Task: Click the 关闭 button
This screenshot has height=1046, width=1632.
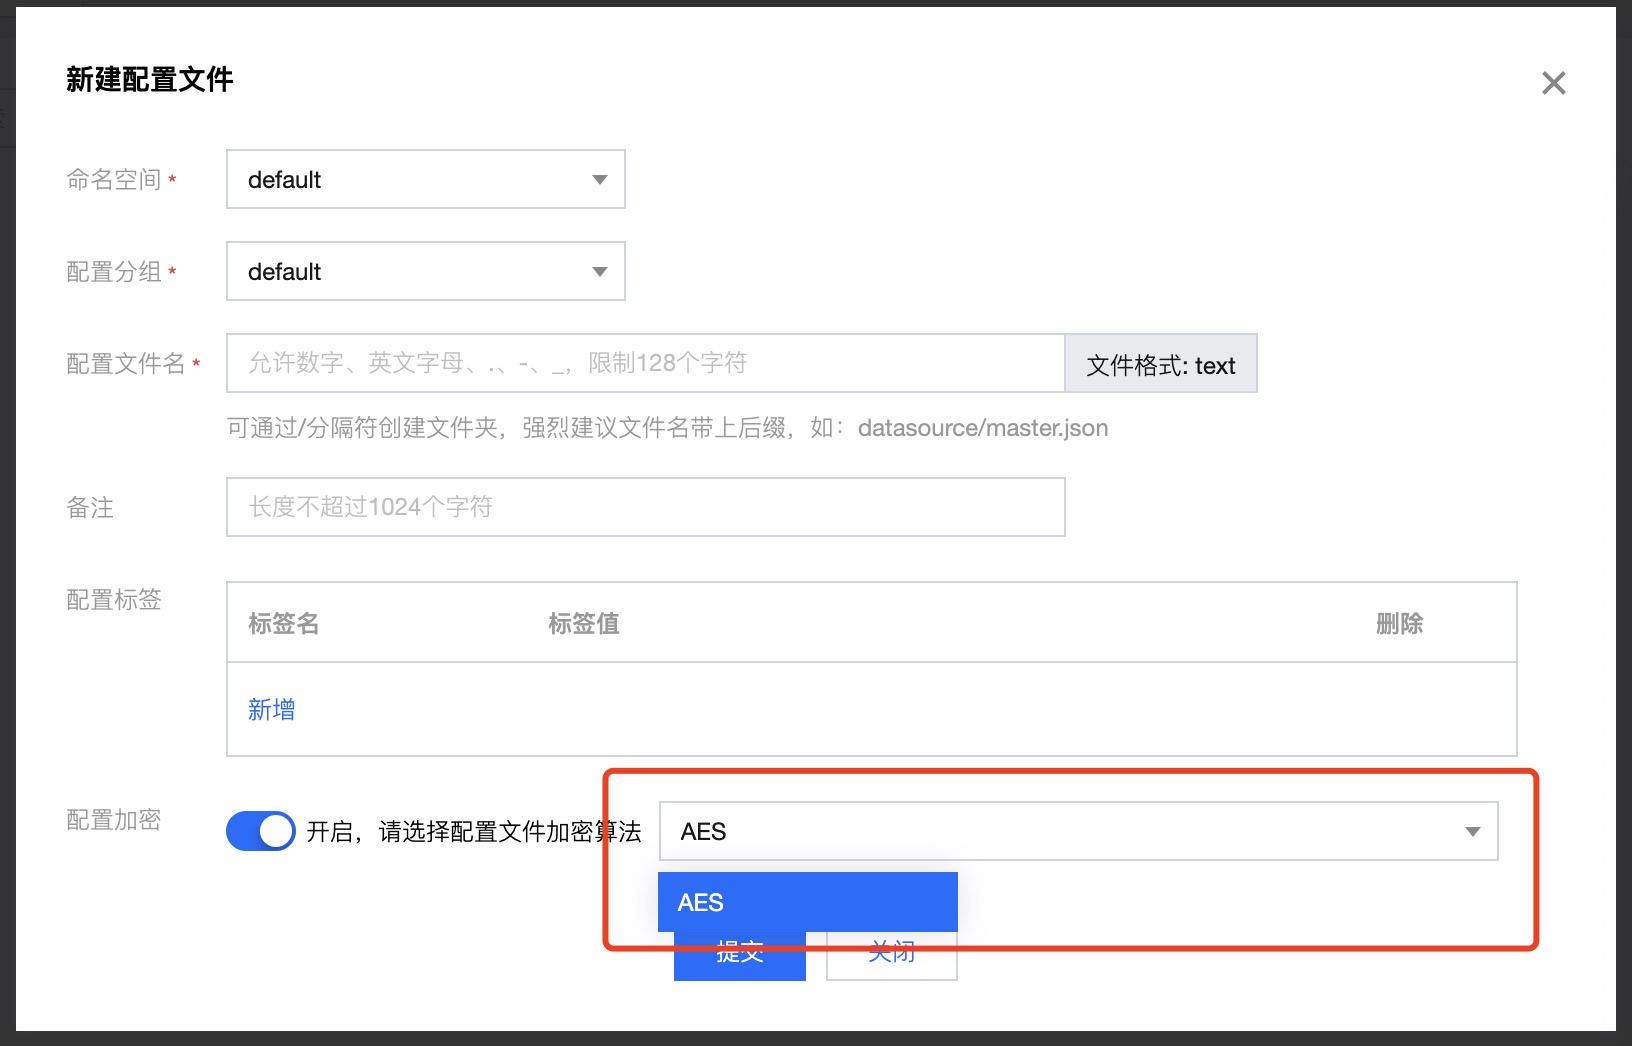Action: [891, 960]
